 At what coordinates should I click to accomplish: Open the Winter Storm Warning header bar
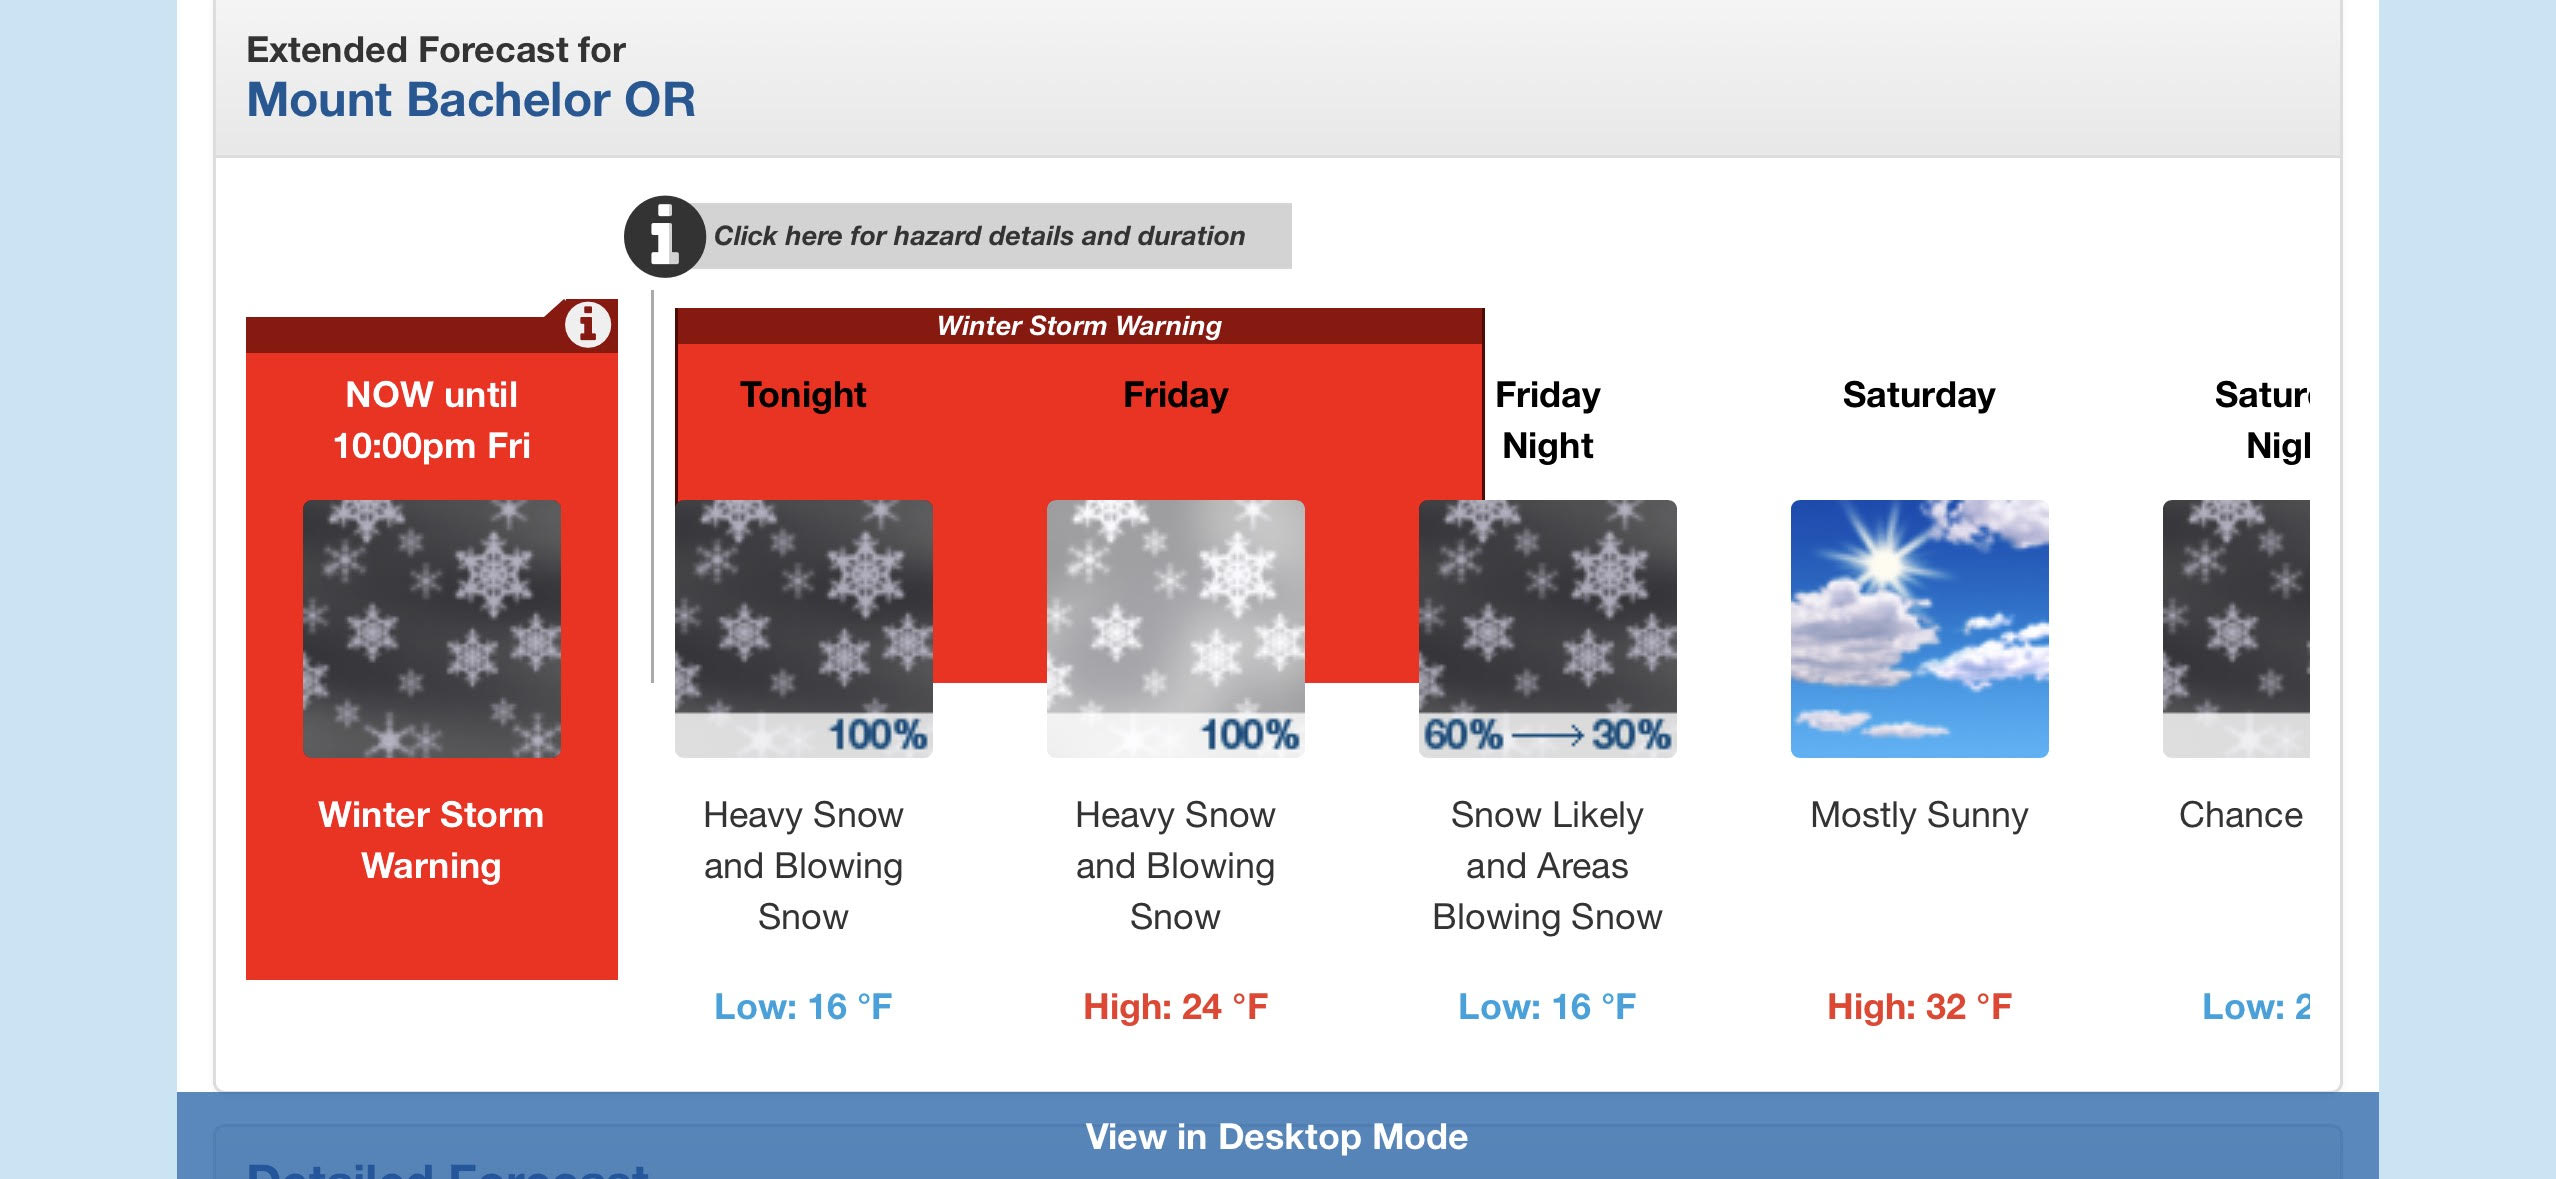(x=1080, y=326)
